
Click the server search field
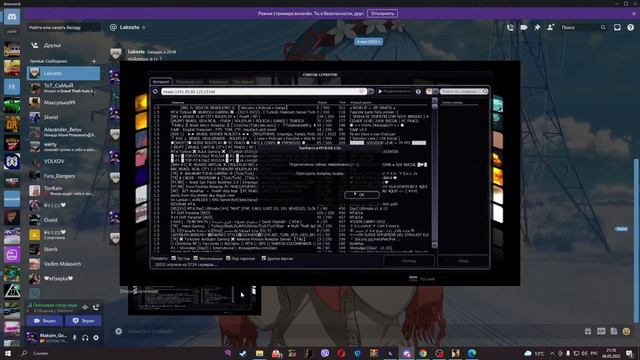click(464, 91)
